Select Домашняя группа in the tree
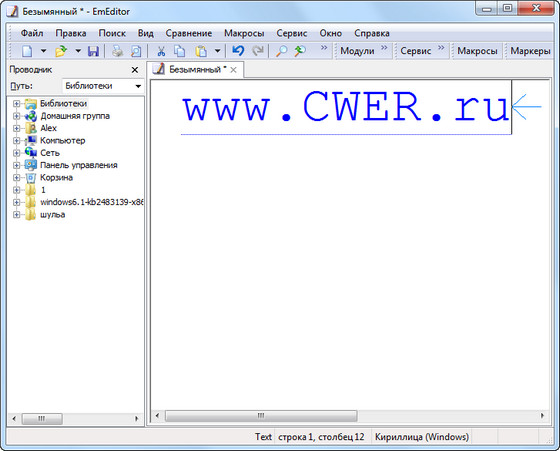Viewport: 560px width, 451px height. tap(75, 116)
